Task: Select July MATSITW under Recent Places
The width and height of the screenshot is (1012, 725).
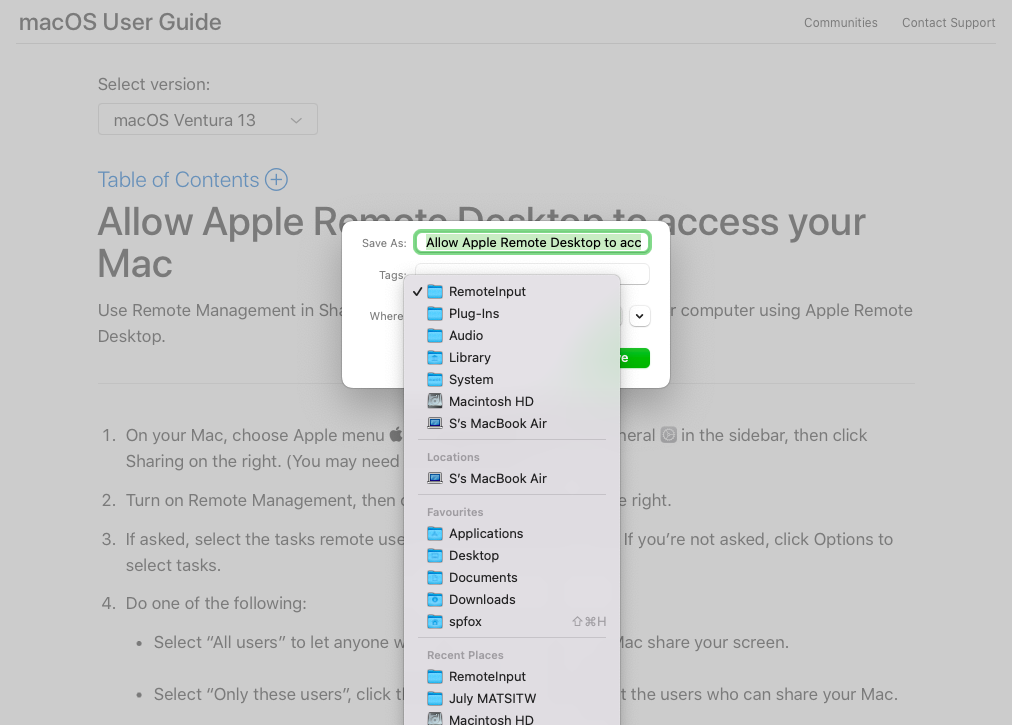Action: point(512,699)
